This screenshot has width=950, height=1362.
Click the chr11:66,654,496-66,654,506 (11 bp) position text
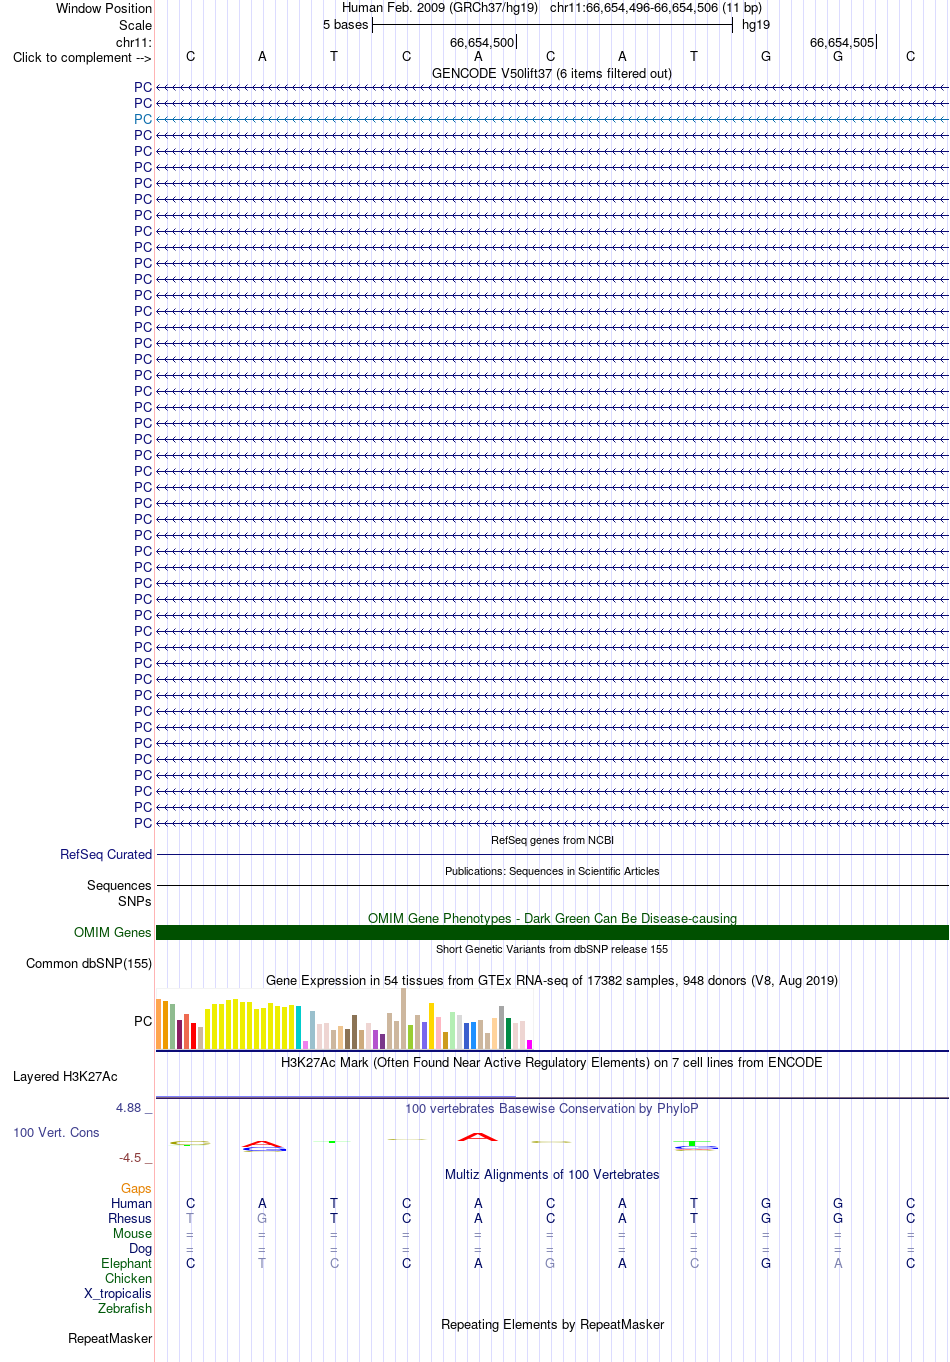pyautogui.click(x=656, y=8)
